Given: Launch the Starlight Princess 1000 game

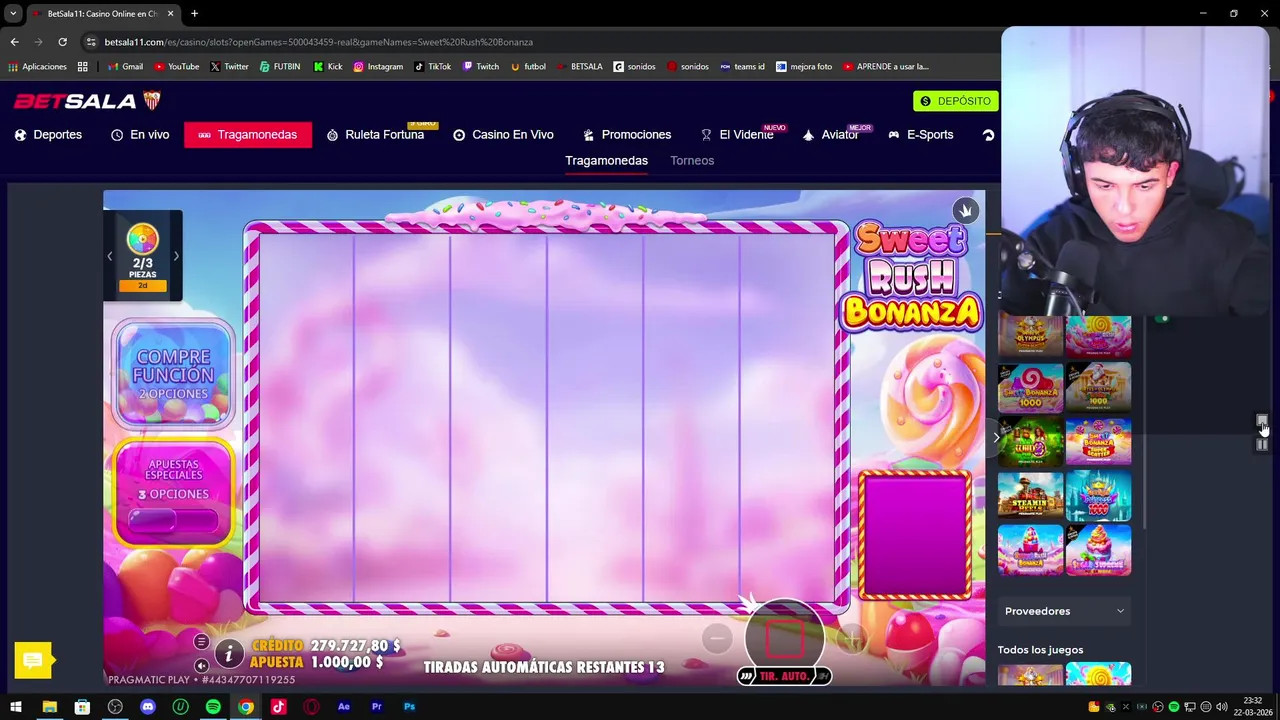Looking at the screenshot, I should pos(1098,496).
